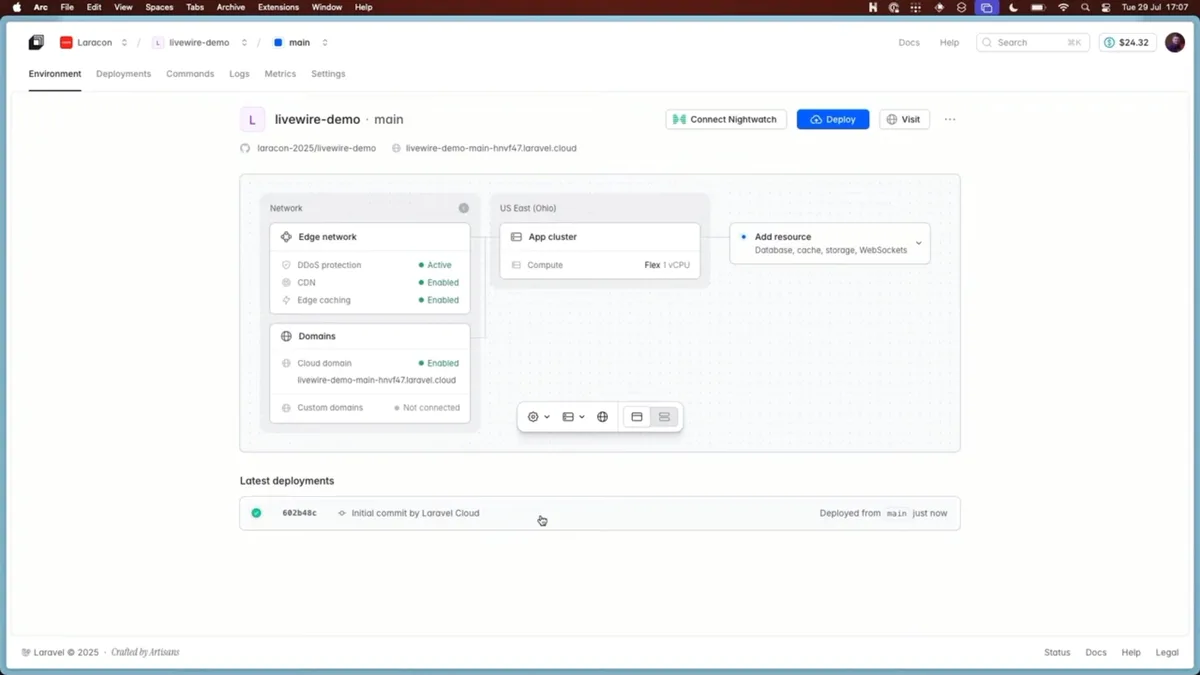The height and width of the screenshot is (675, 1200).
Task: Open the Laracon organization switcher
Action: pos(94,43)
